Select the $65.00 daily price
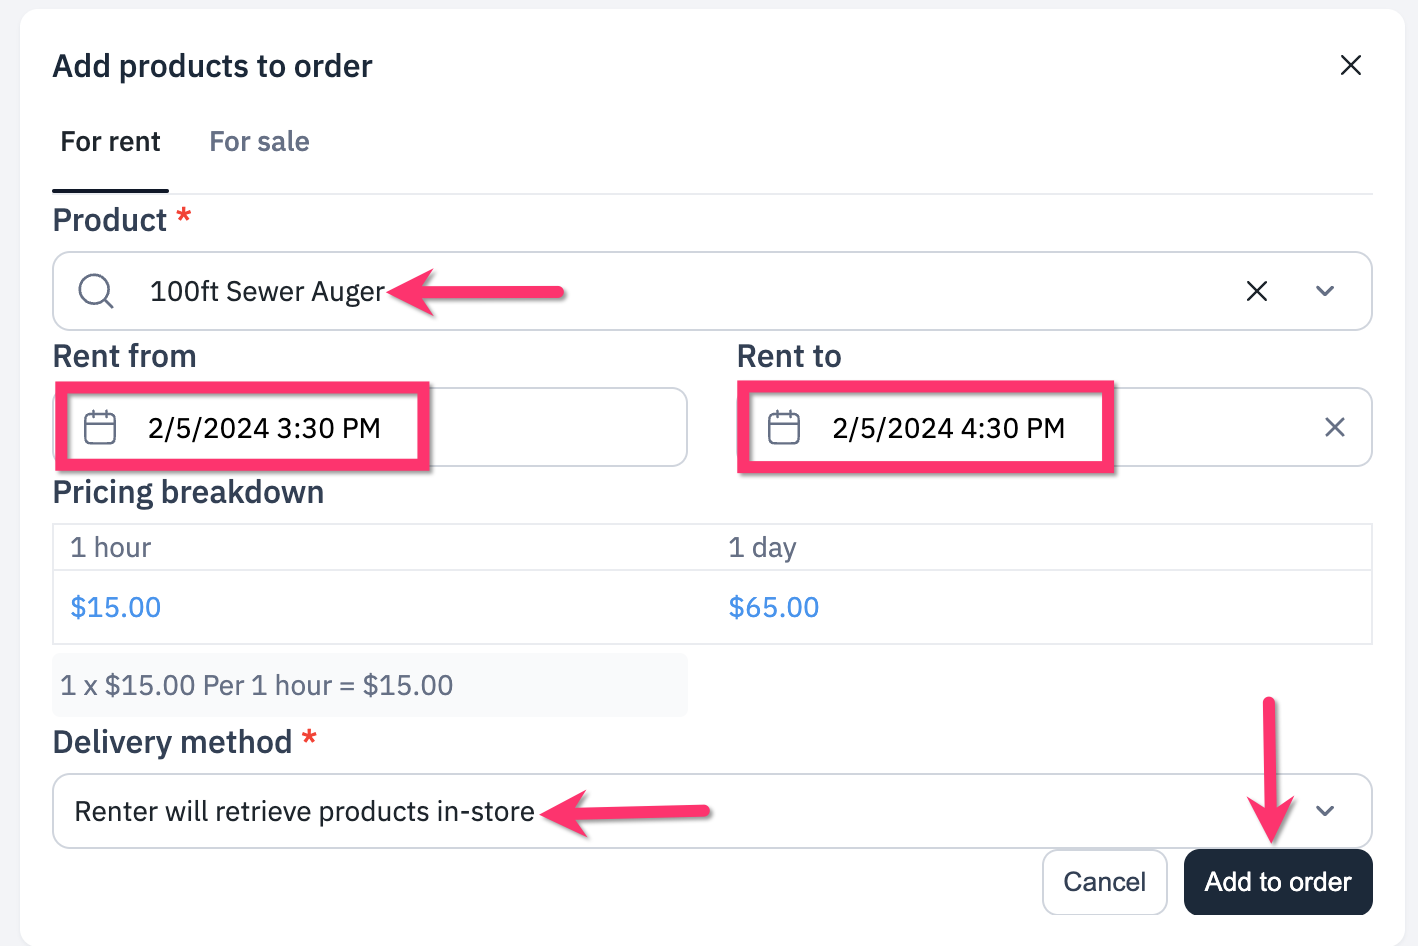 pyautogui.click(x=774, y=607)
